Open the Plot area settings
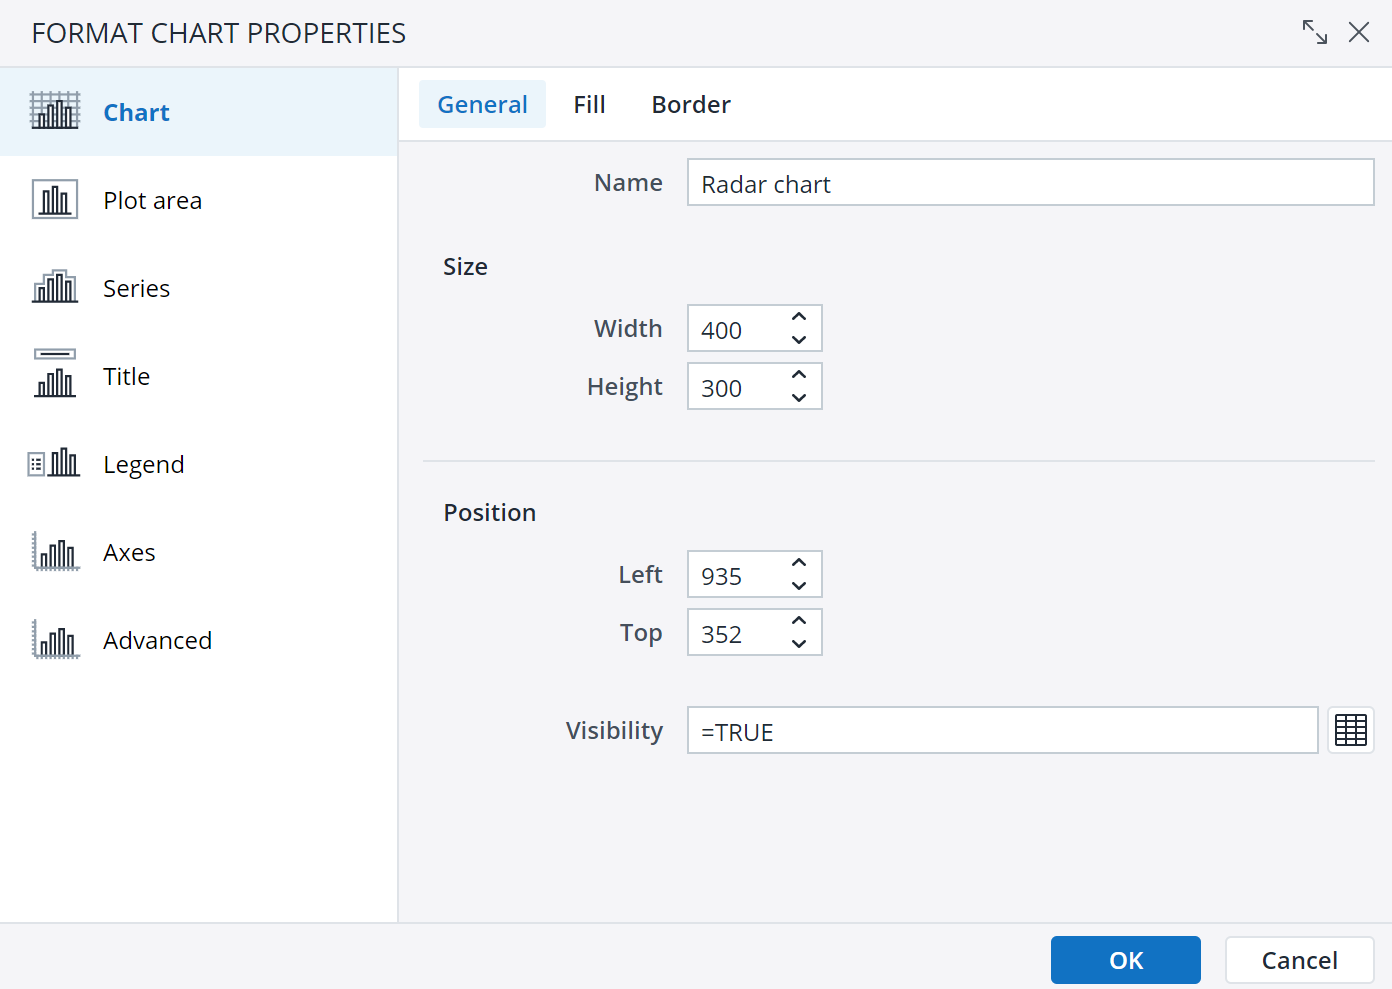Image resolution: width=1392 pixels, height=989 pixels. 152,200
